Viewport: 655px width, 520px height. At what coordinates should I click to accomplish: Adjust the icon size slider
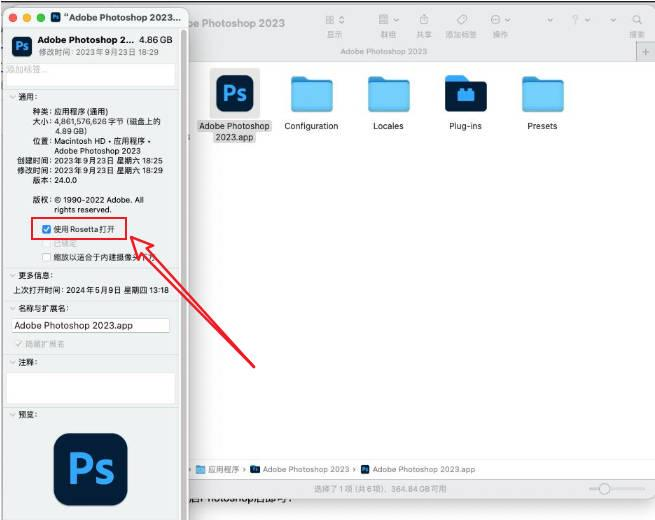pos(604,488)
